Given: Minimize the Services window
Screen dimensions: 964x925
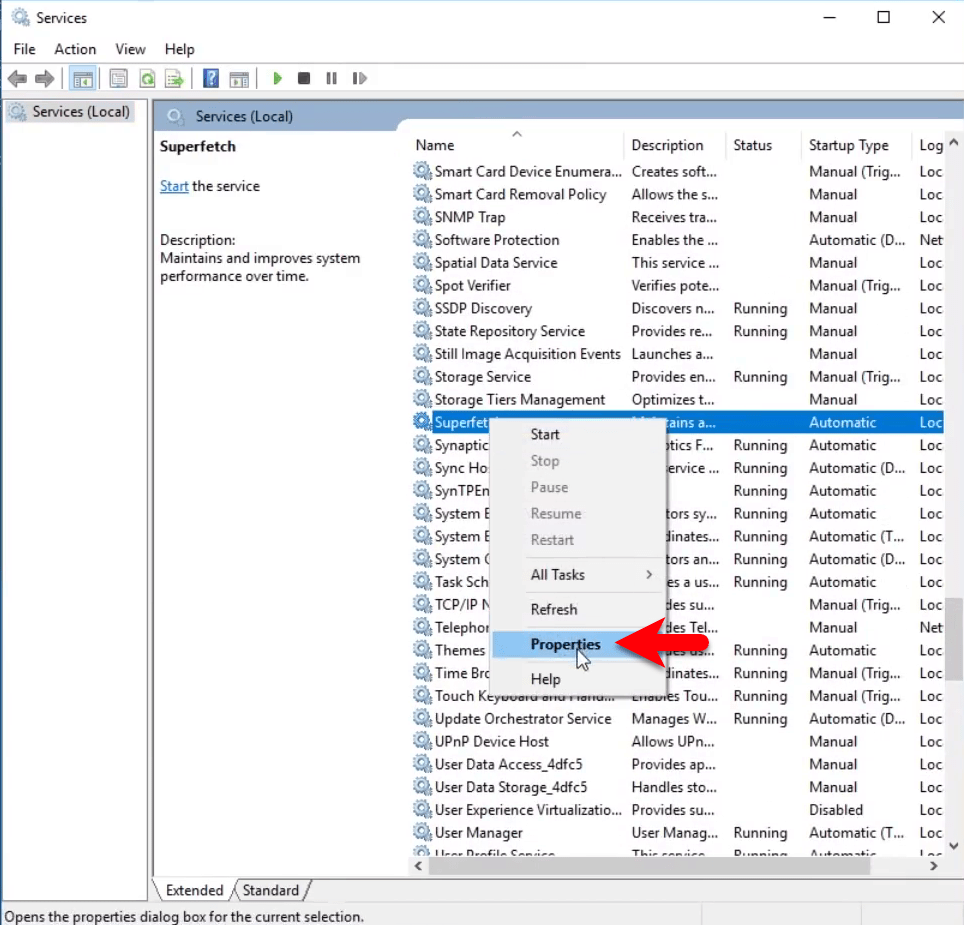Looking at the screenshot, I should pyautogui.click(x=829, y=17).
